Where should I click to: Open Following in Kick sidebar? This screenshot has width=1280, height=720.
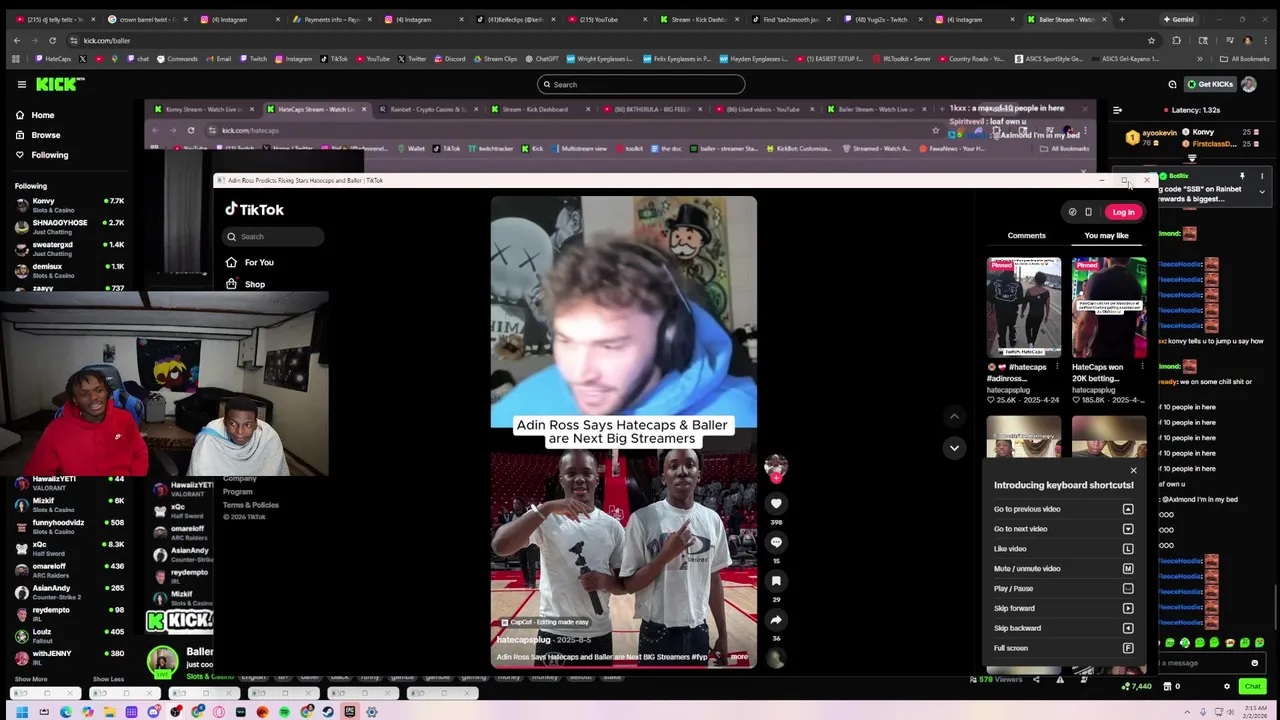(x=49, y=155)
